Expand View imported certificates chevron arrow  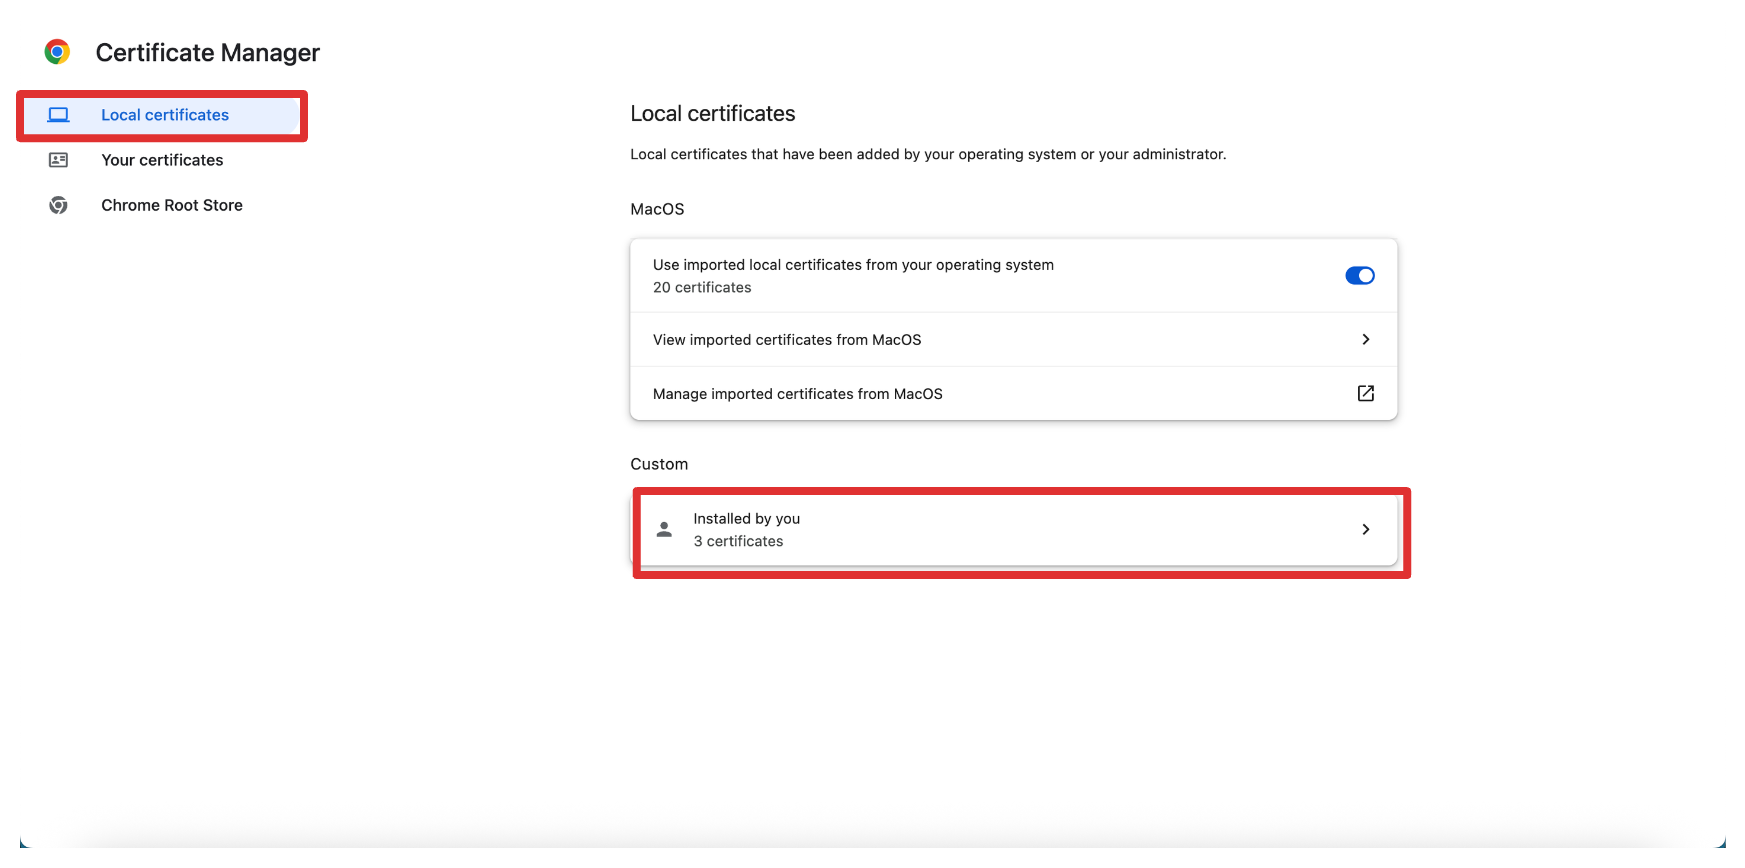(x=1365, y=340)
